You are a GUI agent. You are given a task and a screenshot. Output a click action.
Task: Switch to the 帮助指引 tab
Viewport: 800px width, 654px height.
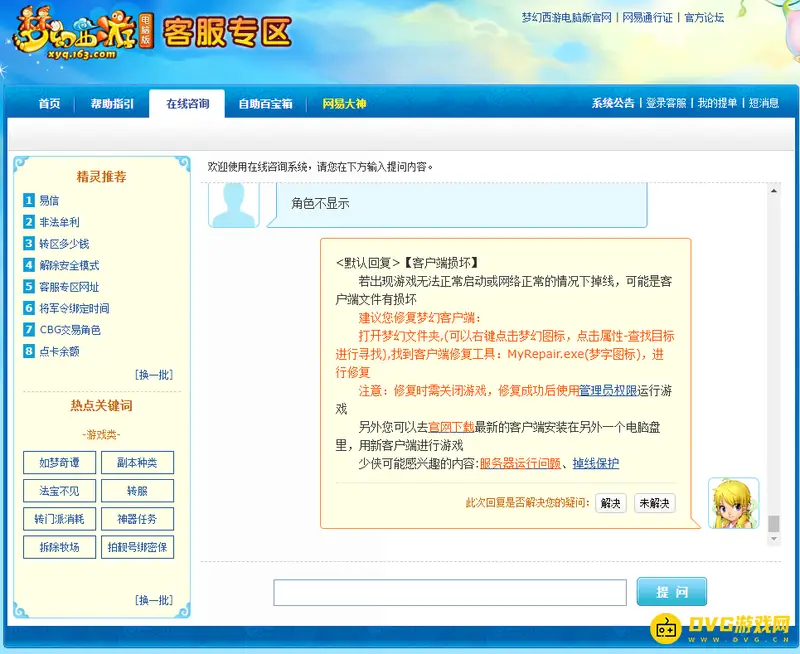(112, 104)
